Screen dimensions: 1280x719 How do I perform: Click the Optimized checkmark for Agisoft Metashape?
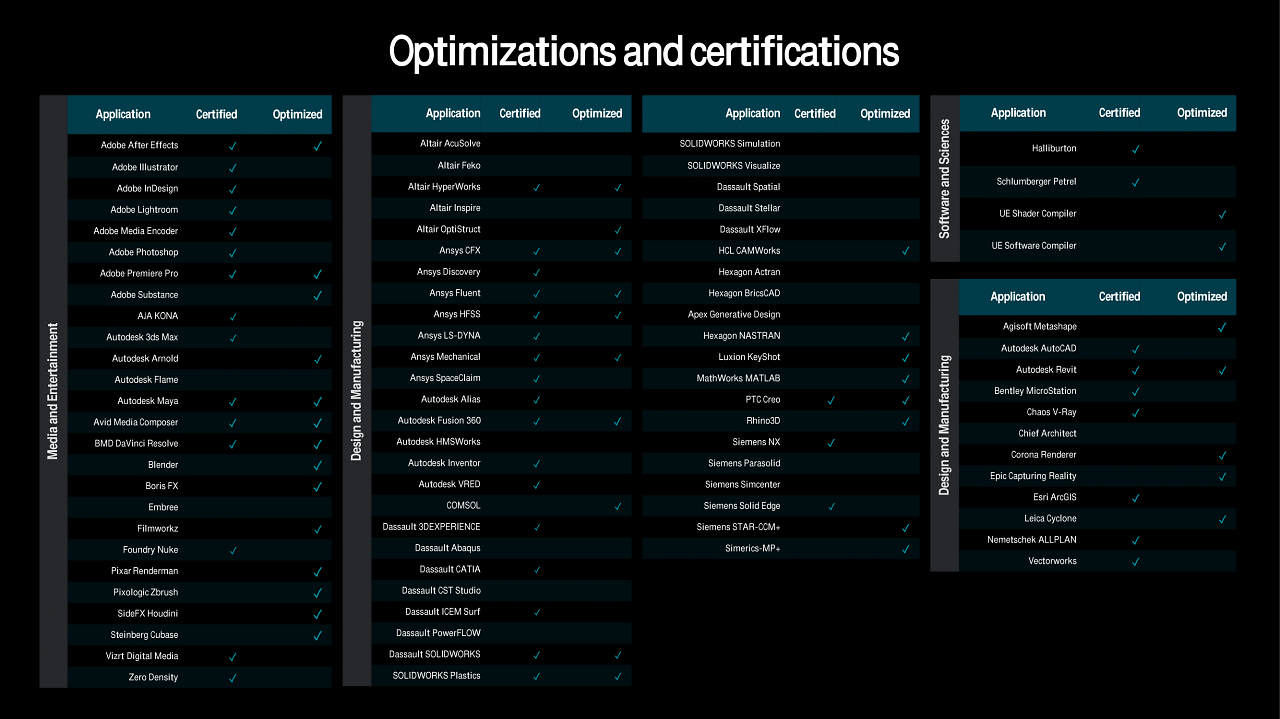tap(1222, 327)
